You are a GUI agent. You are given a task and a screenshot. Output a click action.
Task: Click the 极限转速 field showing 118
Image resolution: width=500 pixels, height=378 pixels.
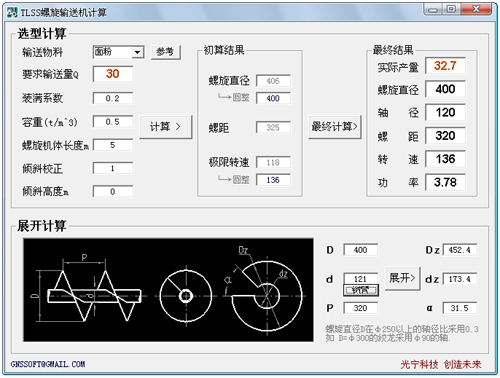[273, 162]
